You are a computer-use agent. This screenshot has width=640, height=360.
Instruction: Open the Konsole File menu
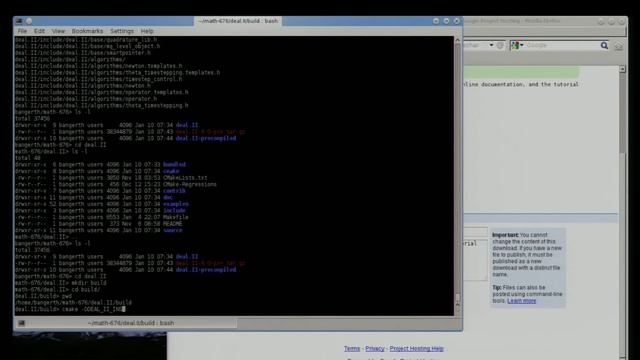pyautogui.click(x=22, y=31)
